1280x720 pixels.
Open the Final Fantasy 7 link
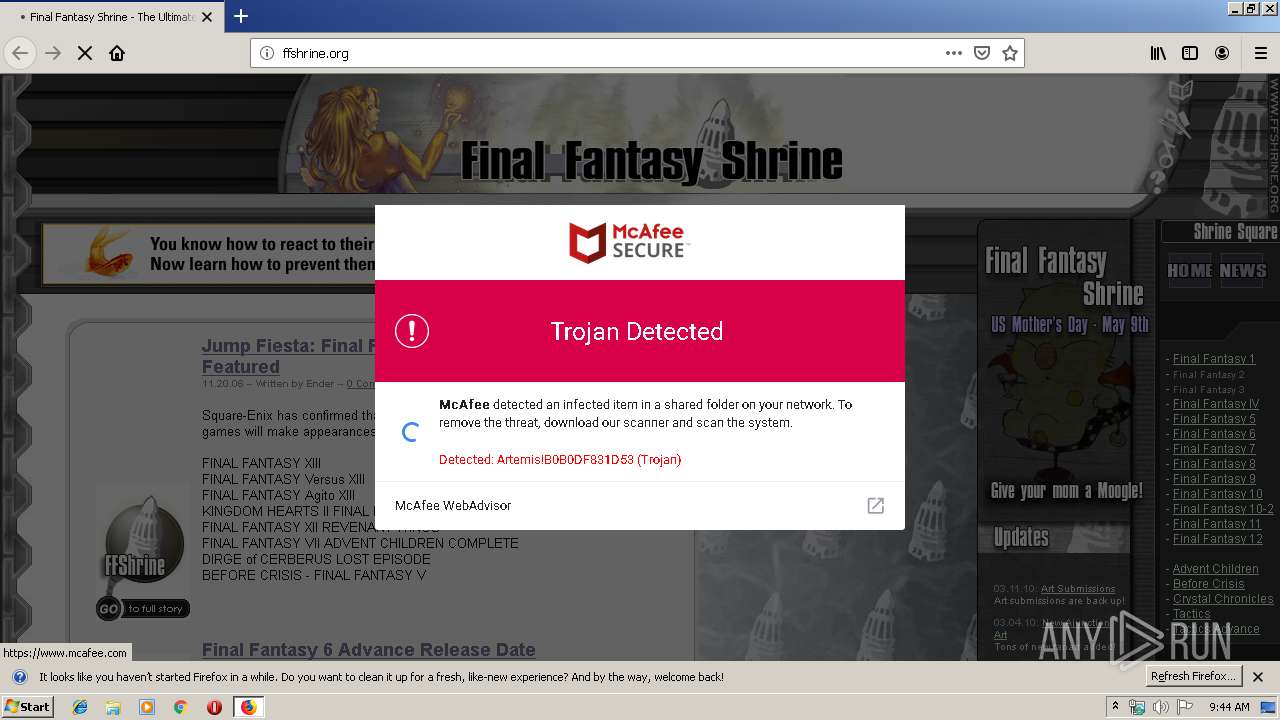point(1214,449)
